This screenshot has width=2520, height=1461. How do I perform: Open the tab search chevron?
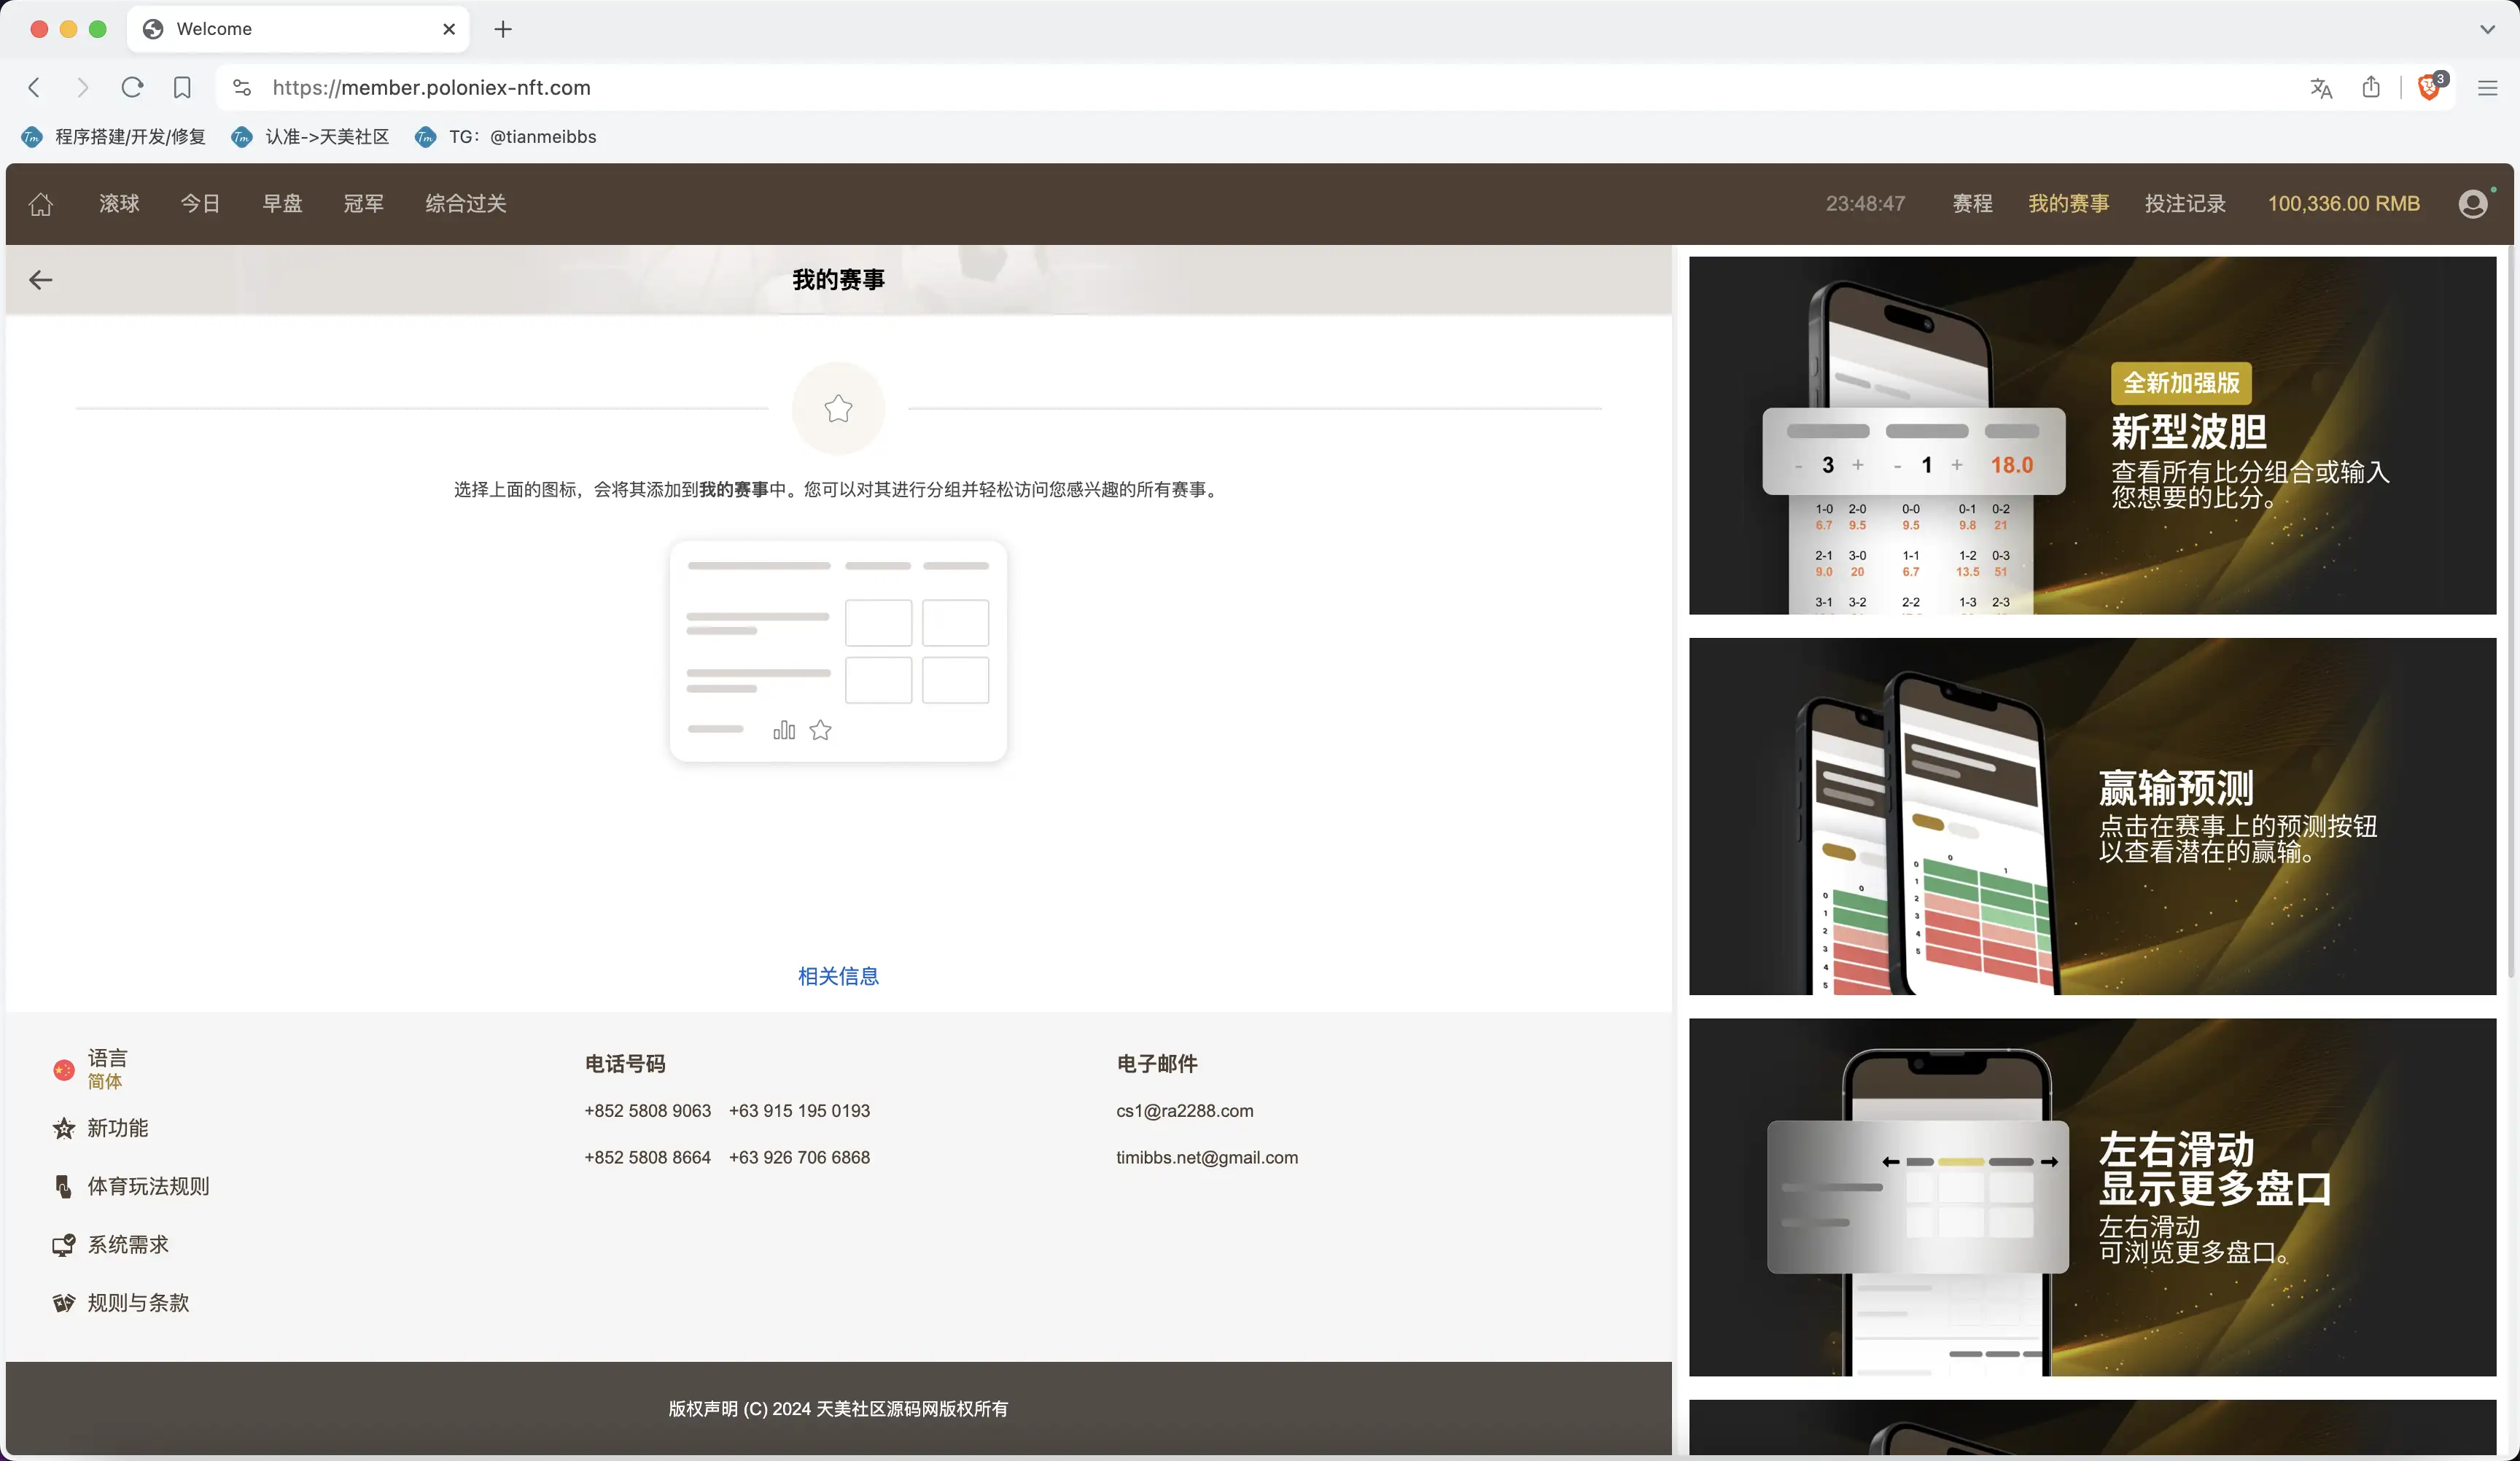(2487, 29)
